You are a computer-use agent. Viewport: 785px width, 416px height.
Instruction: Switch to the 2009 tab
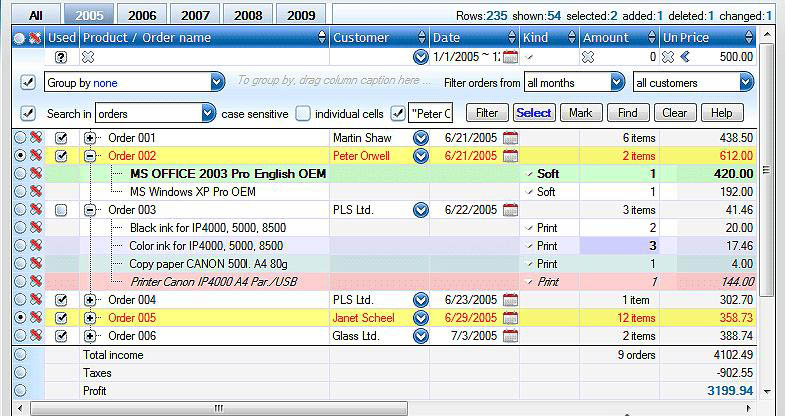click(301, 15)
